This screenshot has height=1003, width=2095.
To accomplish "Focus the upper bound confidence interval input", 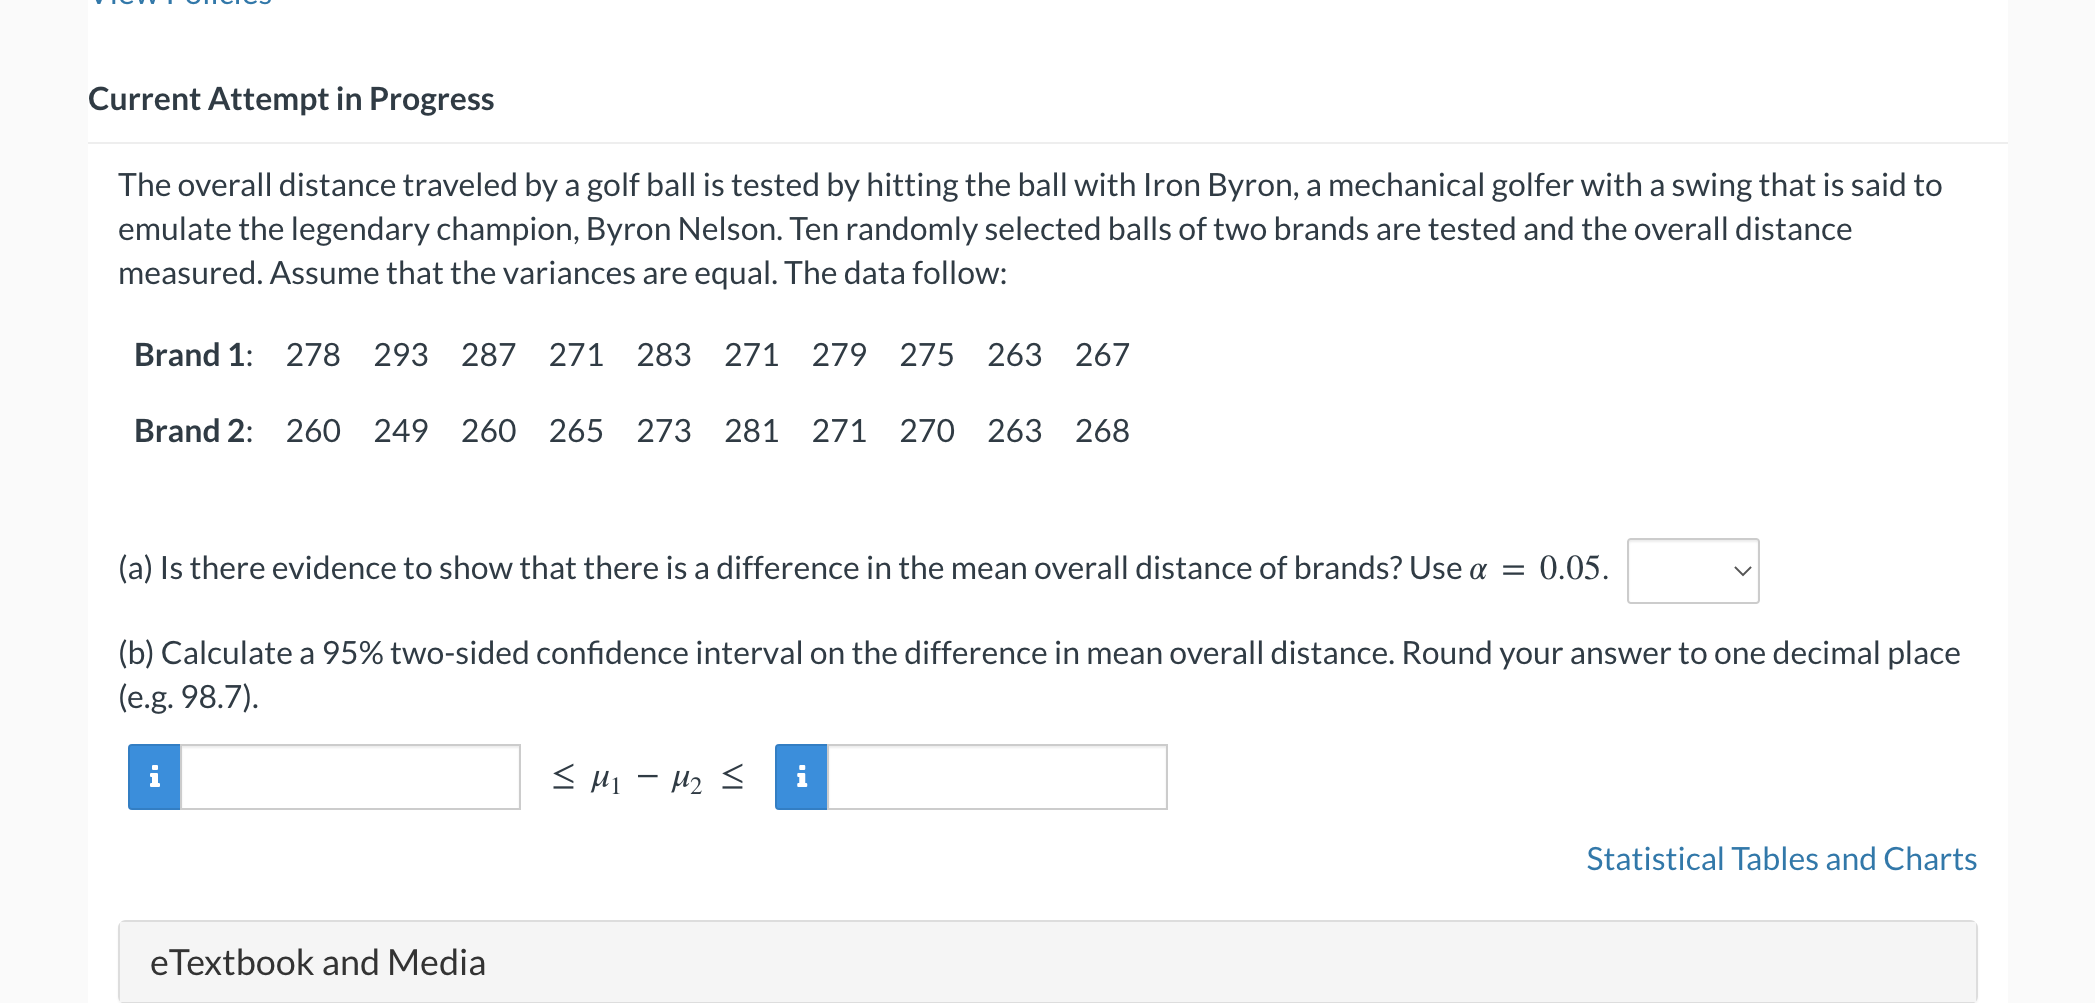I will point(997,777).
